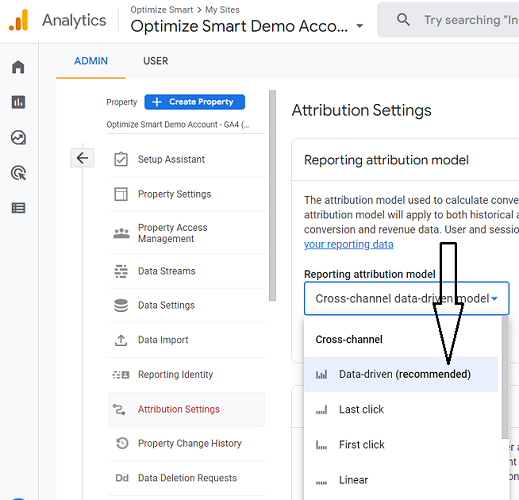Click 'Optimize Smart' breadcrumb text
Screen dimensions: 519x500
tap(162, 10)
